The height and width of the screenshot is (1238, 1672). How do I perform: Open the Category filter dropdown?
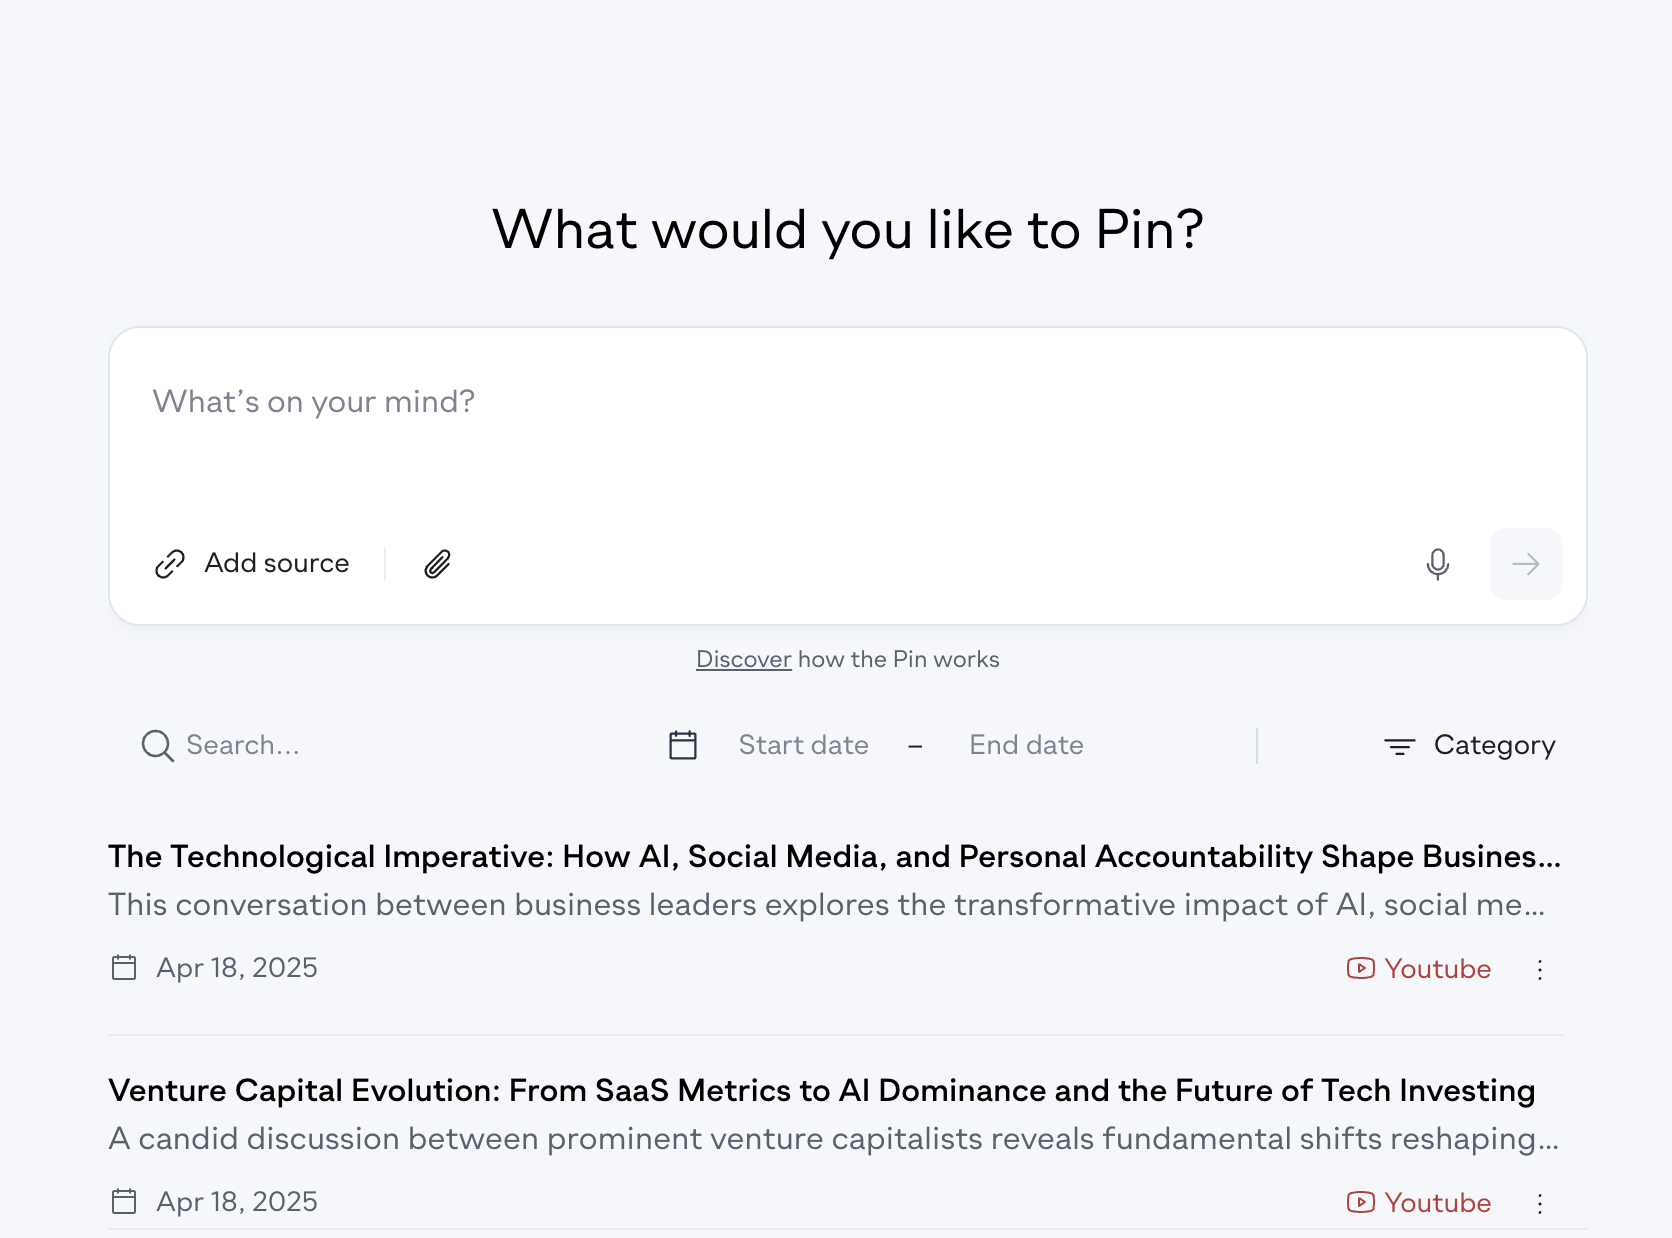click(x=1469, y=745)
